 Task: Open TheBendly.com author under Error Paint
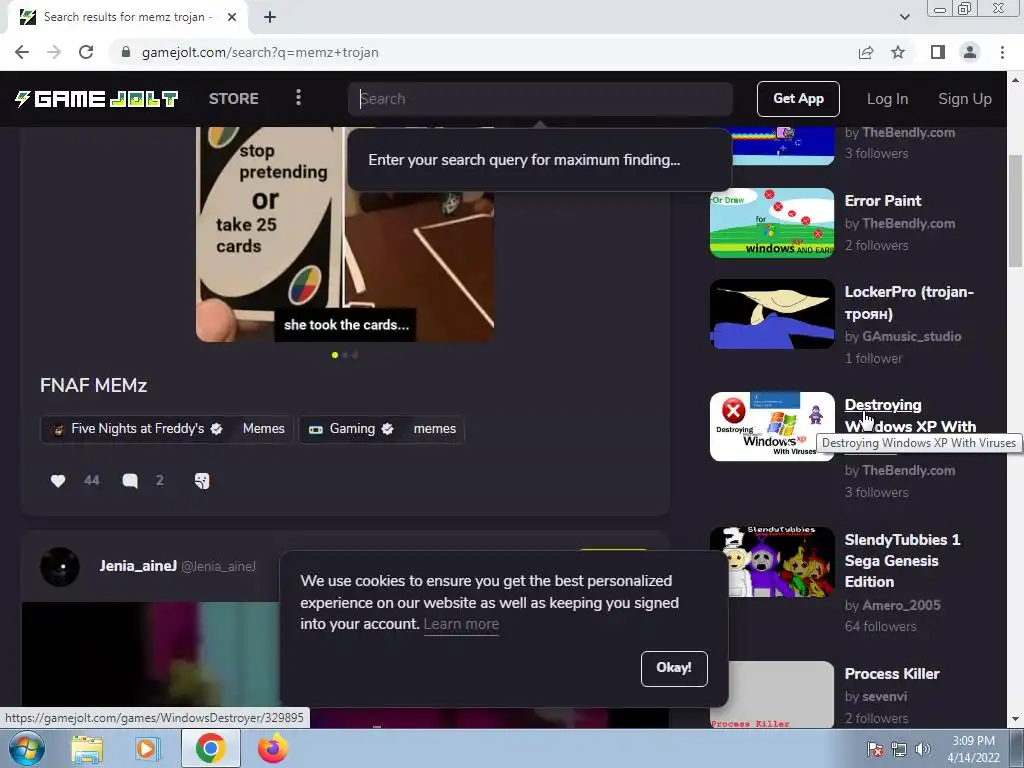[908, 223]
